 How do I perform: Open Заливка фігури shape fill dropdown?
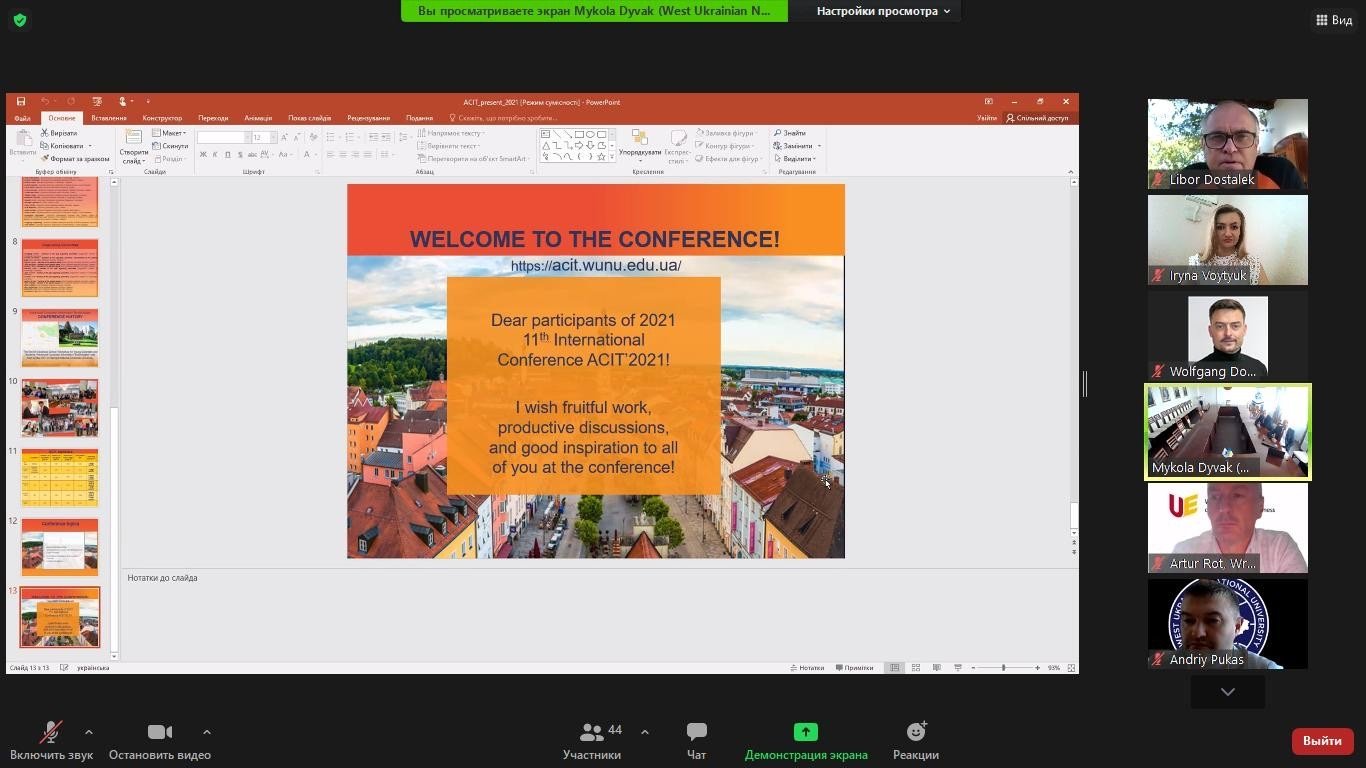(727, 133)
